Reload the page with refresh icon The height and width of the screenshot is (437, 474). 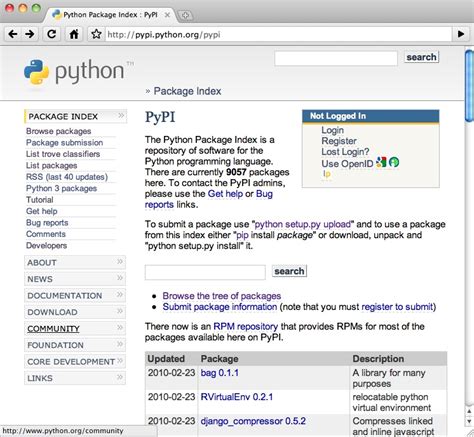click(x=51, y=34)
